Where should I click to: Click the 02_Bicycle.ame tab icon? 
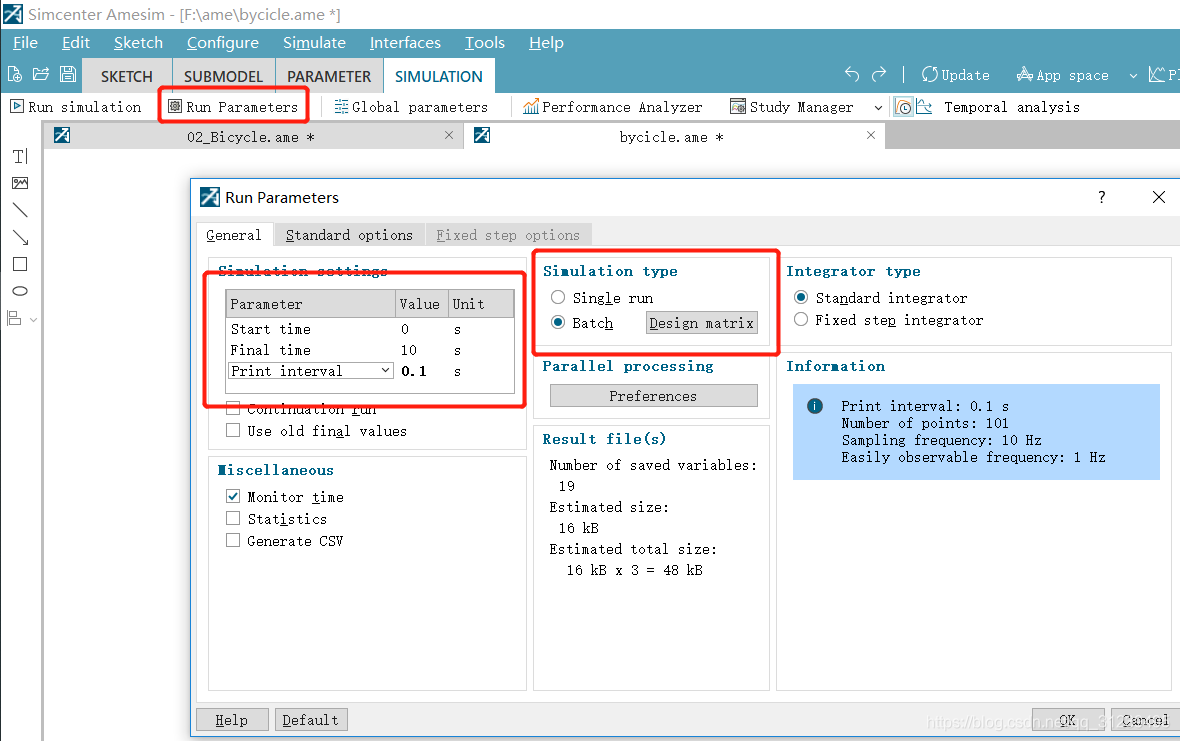coord(62,135)
